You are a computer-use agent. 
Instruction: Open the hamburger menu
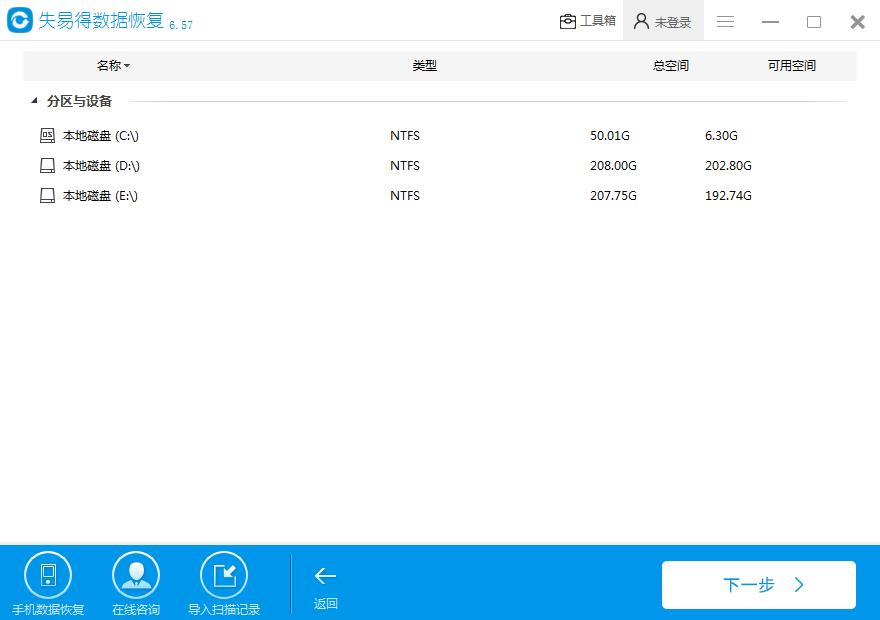point(725,20)
